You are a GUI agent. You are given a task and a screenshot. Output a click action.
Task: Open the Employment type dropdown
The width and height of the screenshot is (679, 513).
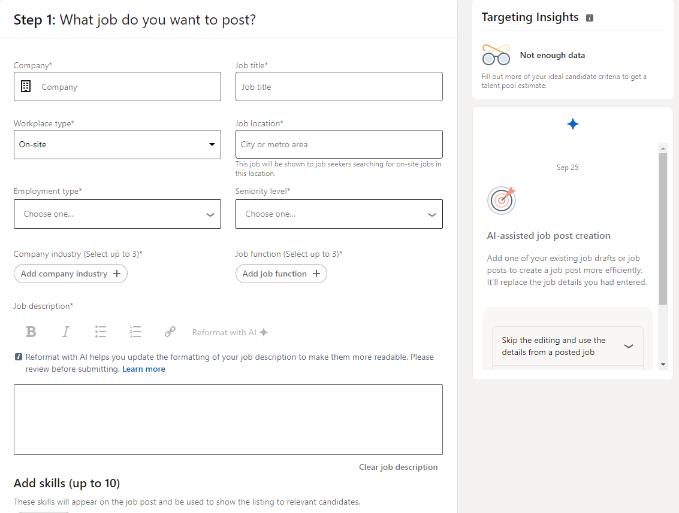coord(117,214)
